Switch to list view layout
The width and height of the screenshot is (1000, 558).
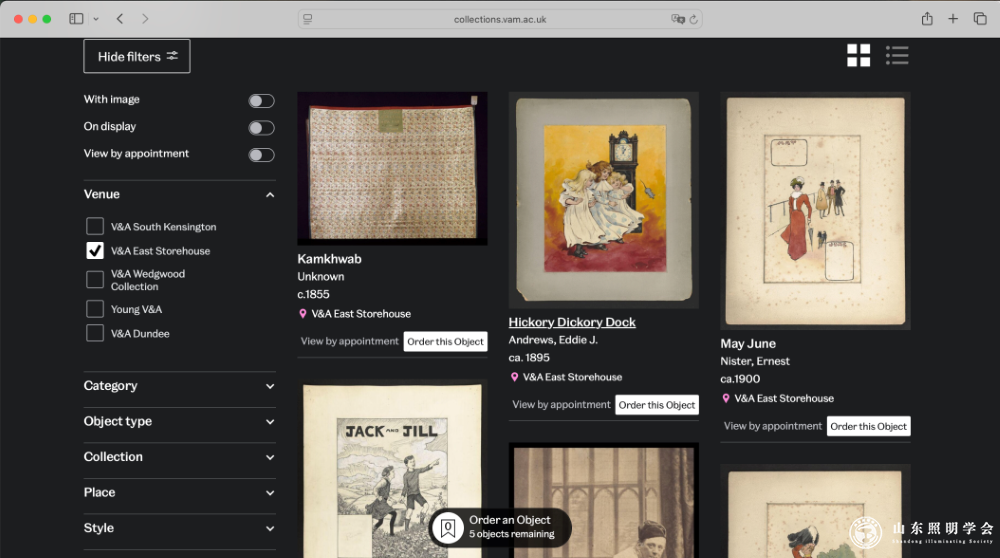tap(897, 56)
